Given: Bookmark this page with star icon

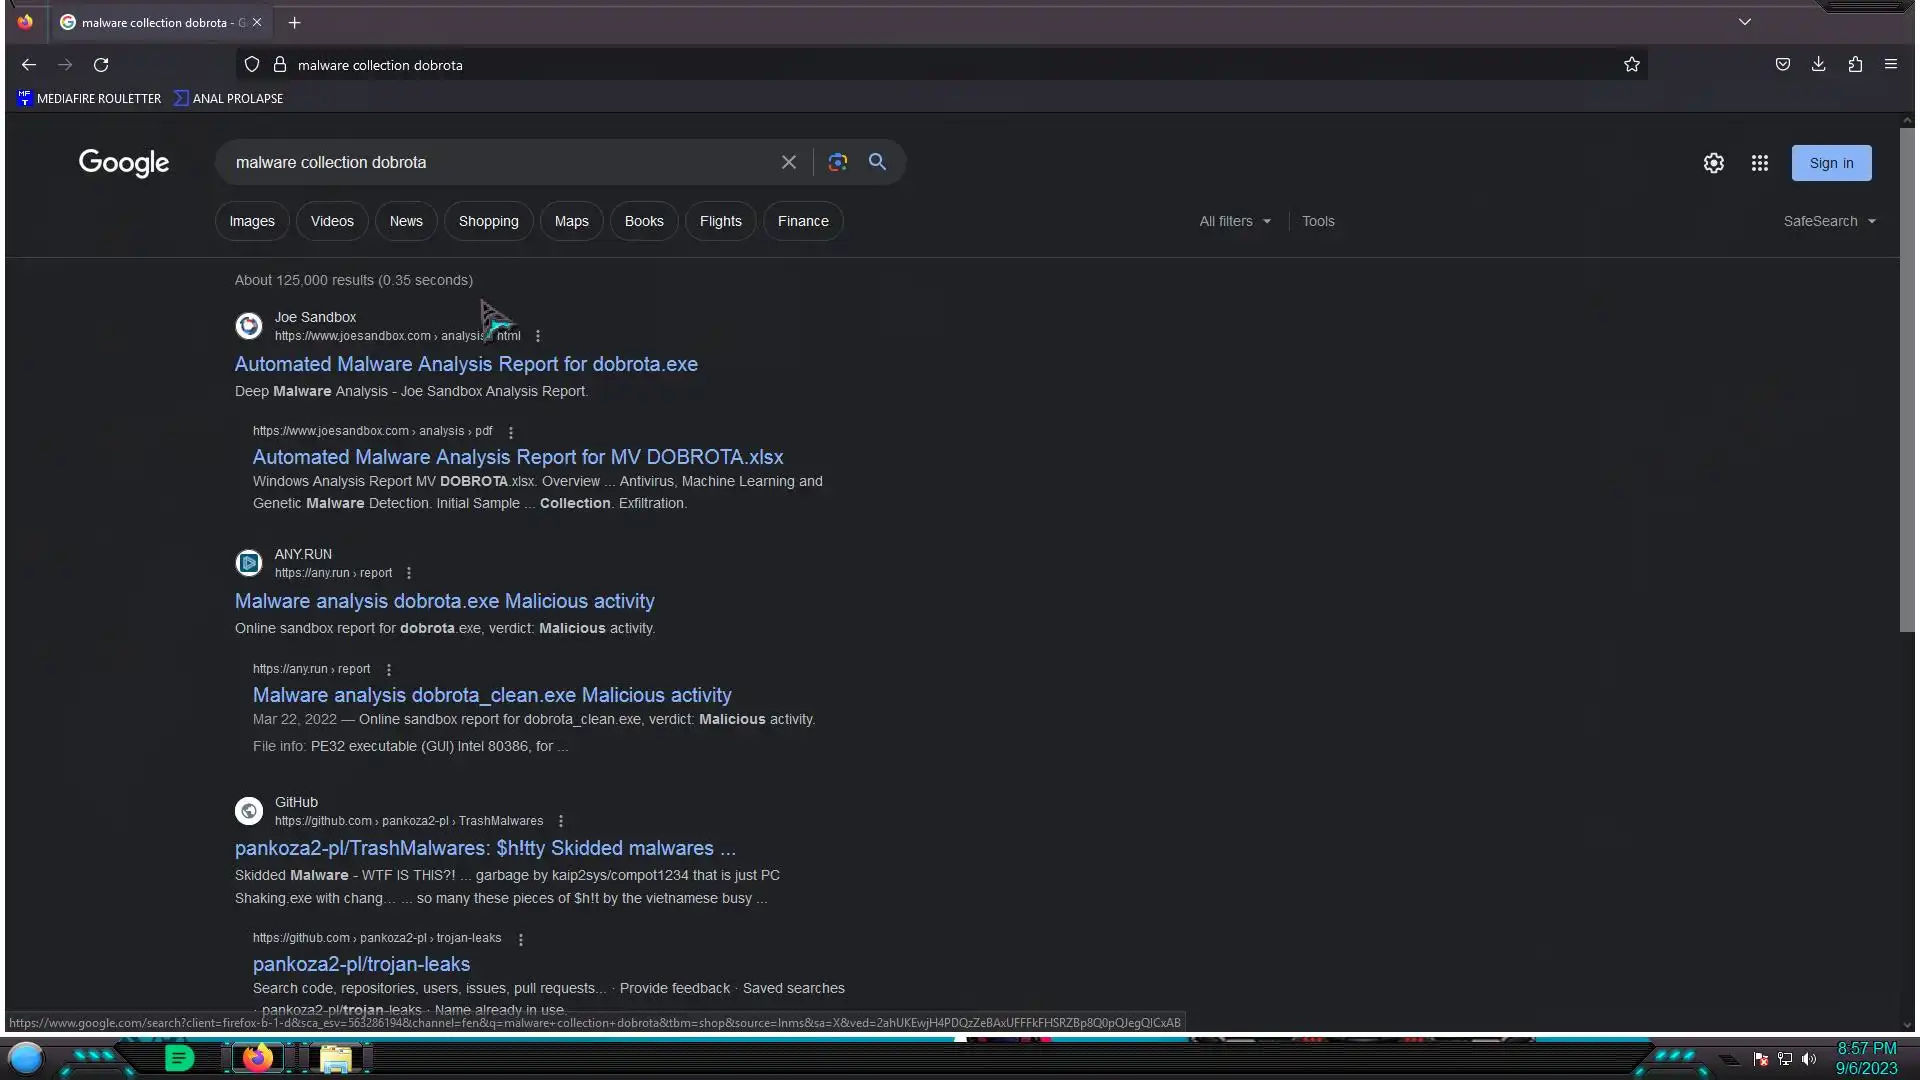Looking at the screenshot, I should [1631, 65].
